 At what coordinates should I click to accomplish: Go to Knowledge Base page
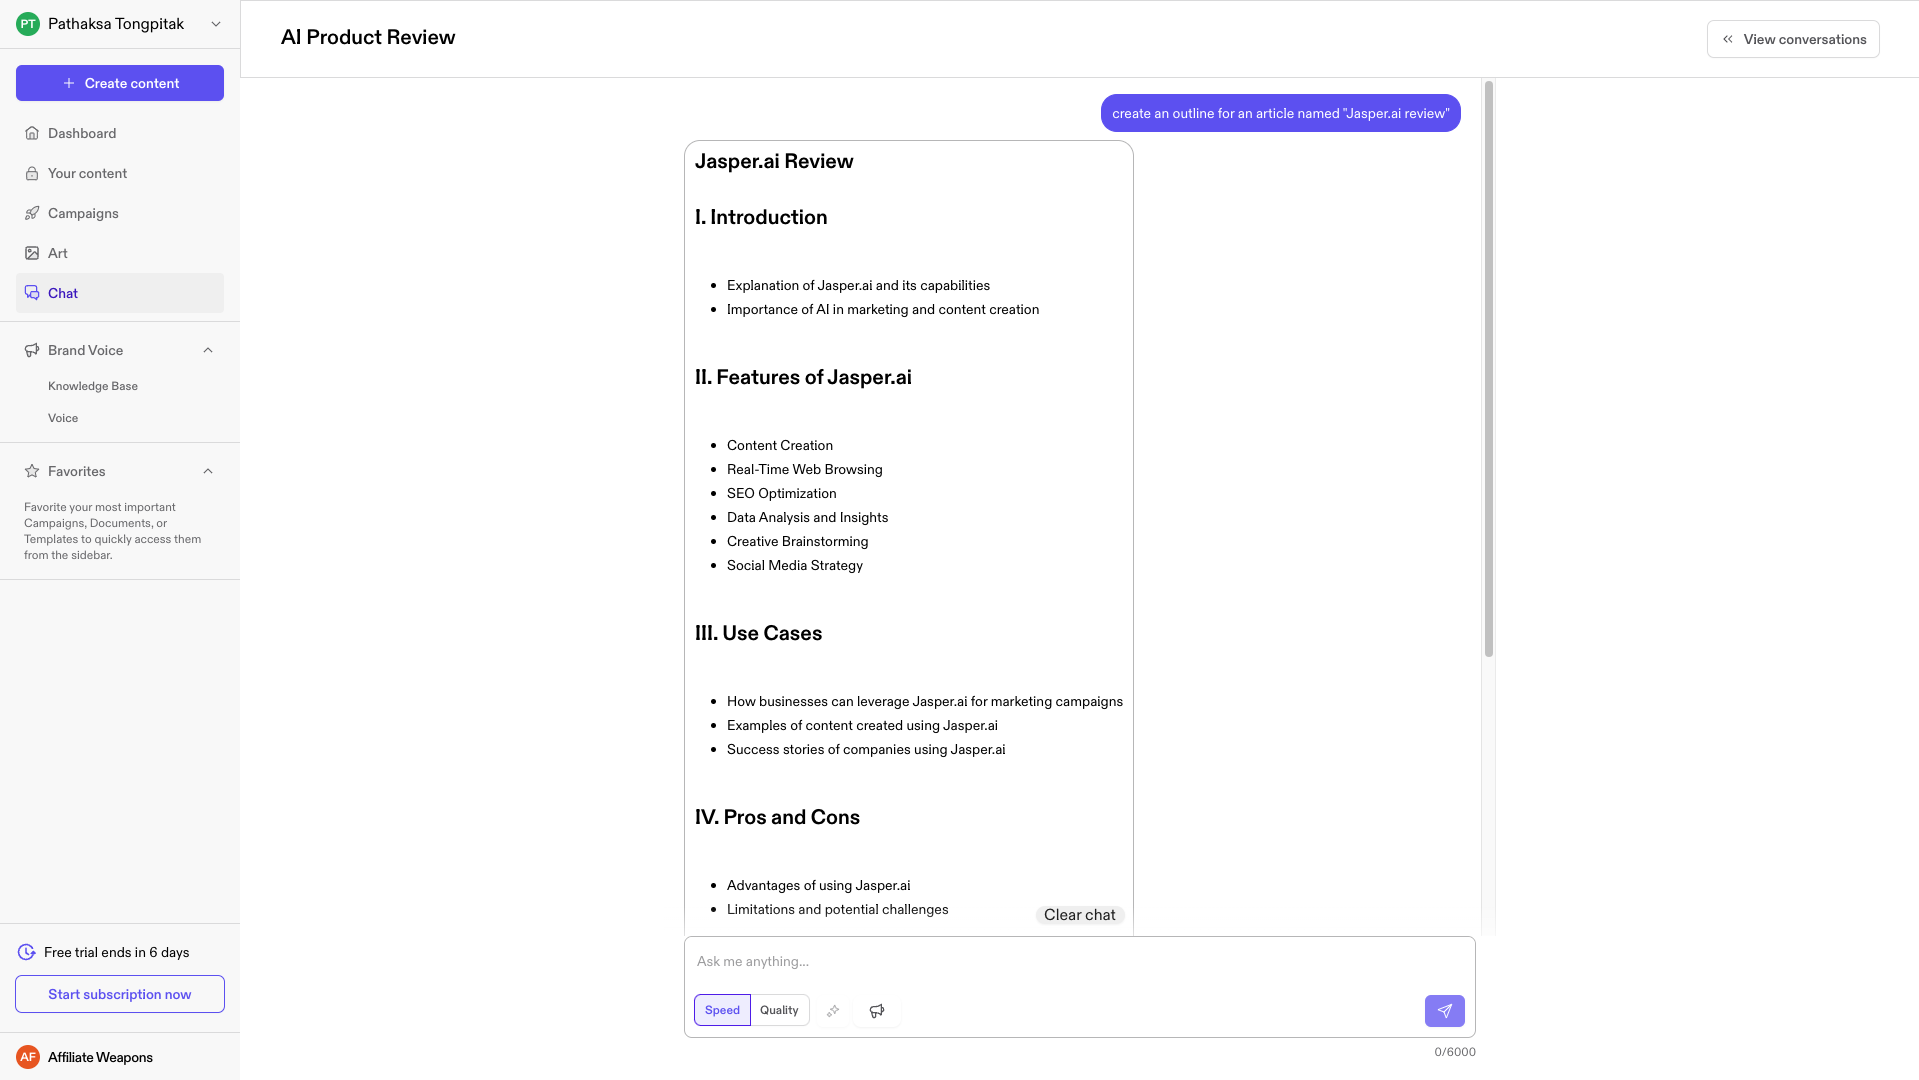[x=93, y=386]
